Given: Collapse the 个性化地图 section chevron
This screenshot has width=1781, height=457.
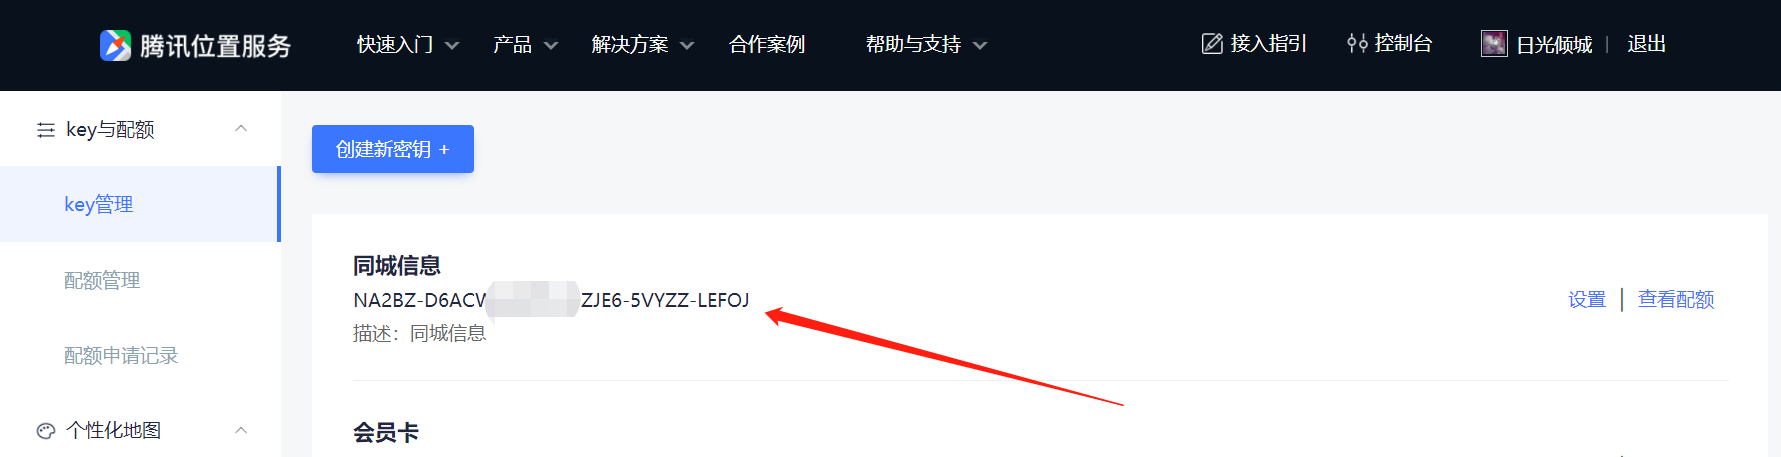Looking at the screenshot, I should pyautogui.click(x=241, y=430).
